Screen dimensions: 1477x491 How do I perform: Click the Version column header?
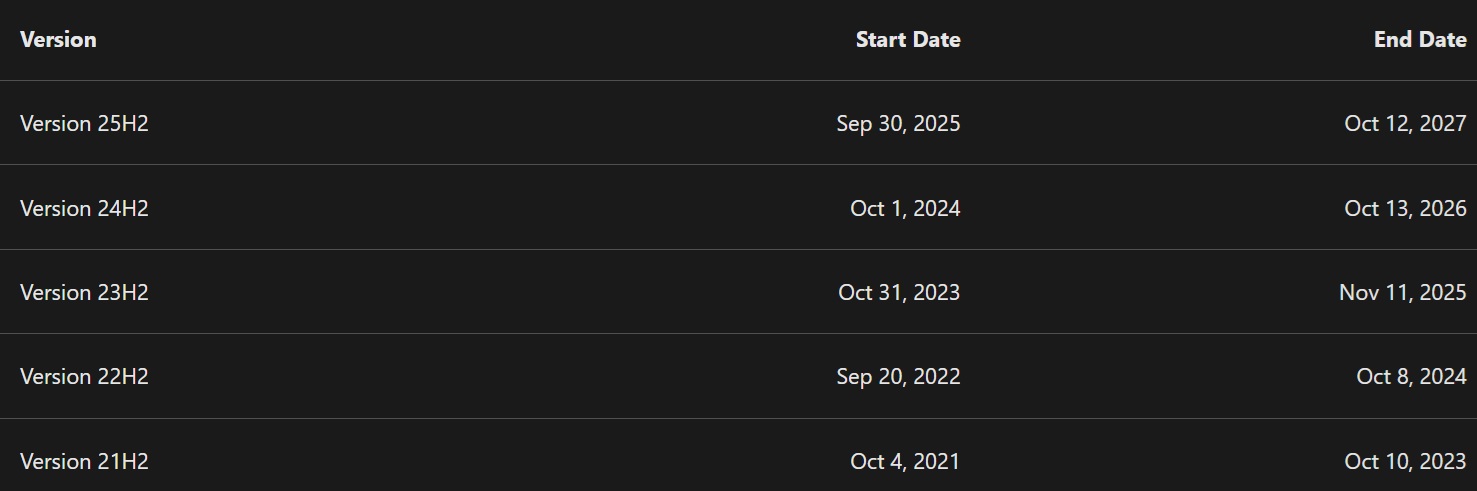(x=58, y=40)
